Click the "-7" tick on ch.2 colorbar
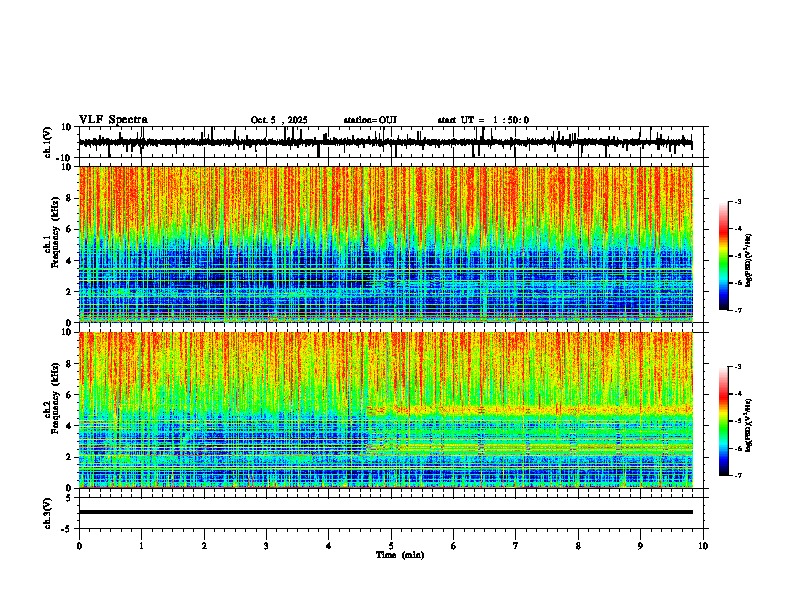 tap(737, 476)
